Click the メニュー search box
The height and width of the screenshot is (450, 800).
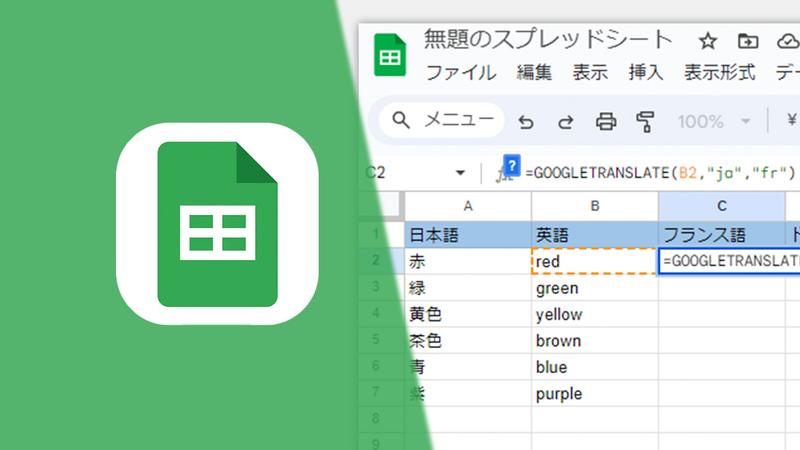click(442, 120)
